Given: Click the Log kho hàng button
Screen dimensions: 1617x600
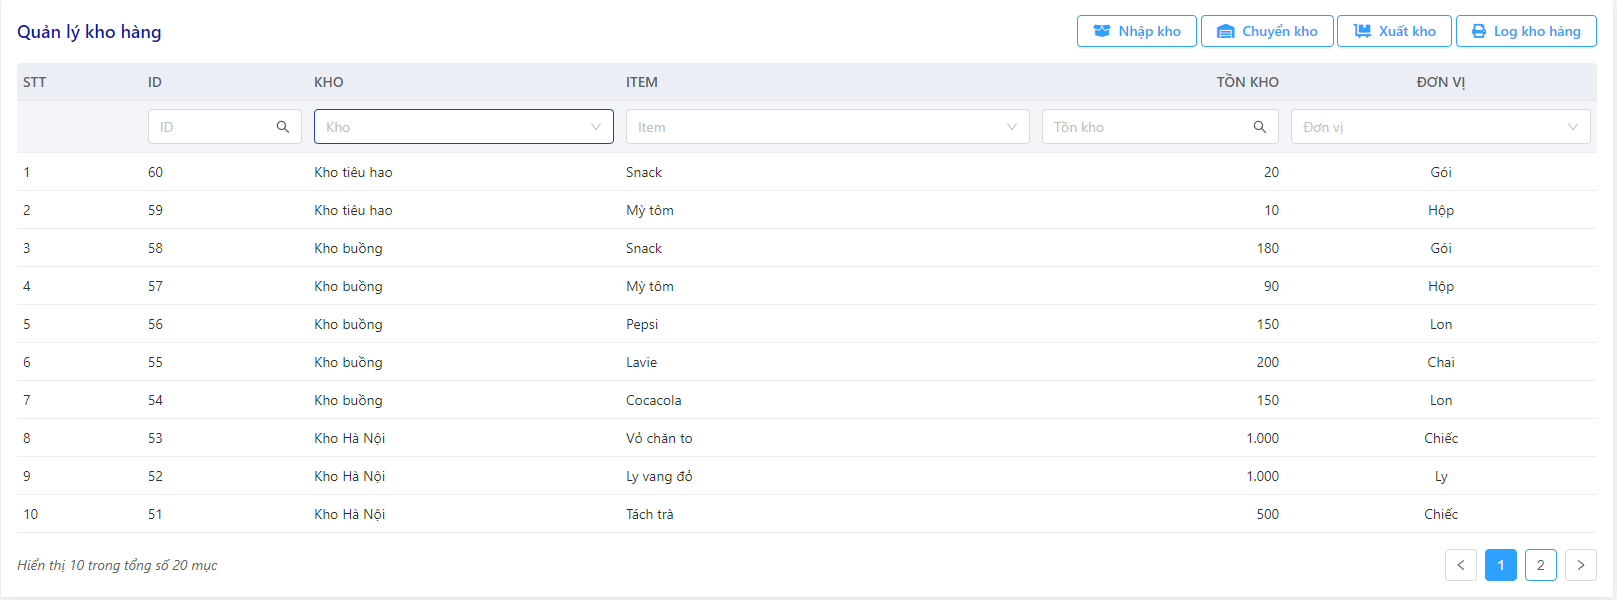Looking at the screenshot, I should pos(1526,31).
